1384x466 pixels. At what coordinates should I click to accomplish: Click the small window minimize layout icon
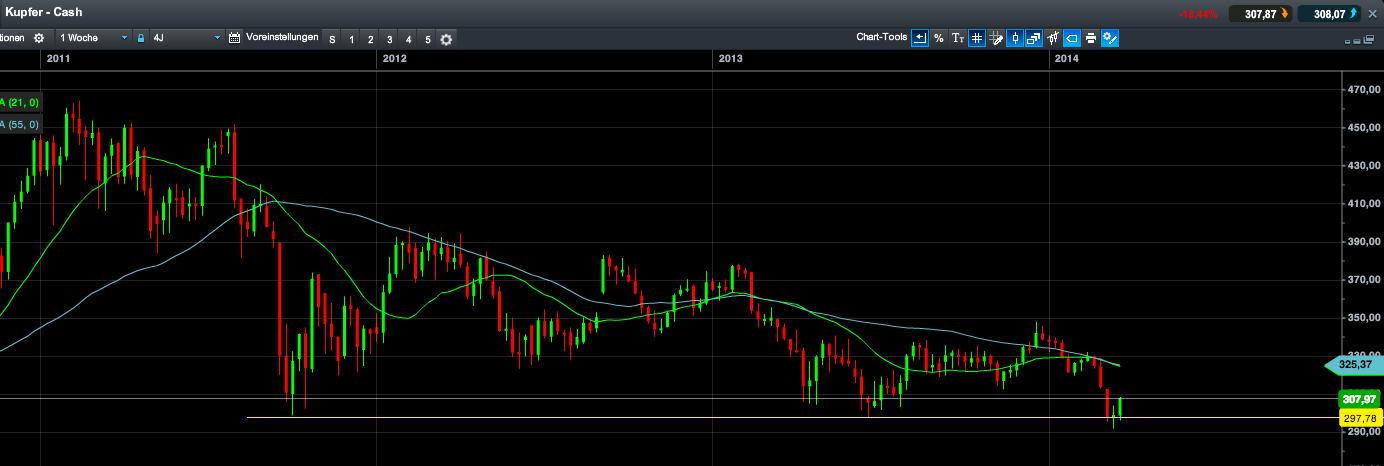(x=1349, y=41)
